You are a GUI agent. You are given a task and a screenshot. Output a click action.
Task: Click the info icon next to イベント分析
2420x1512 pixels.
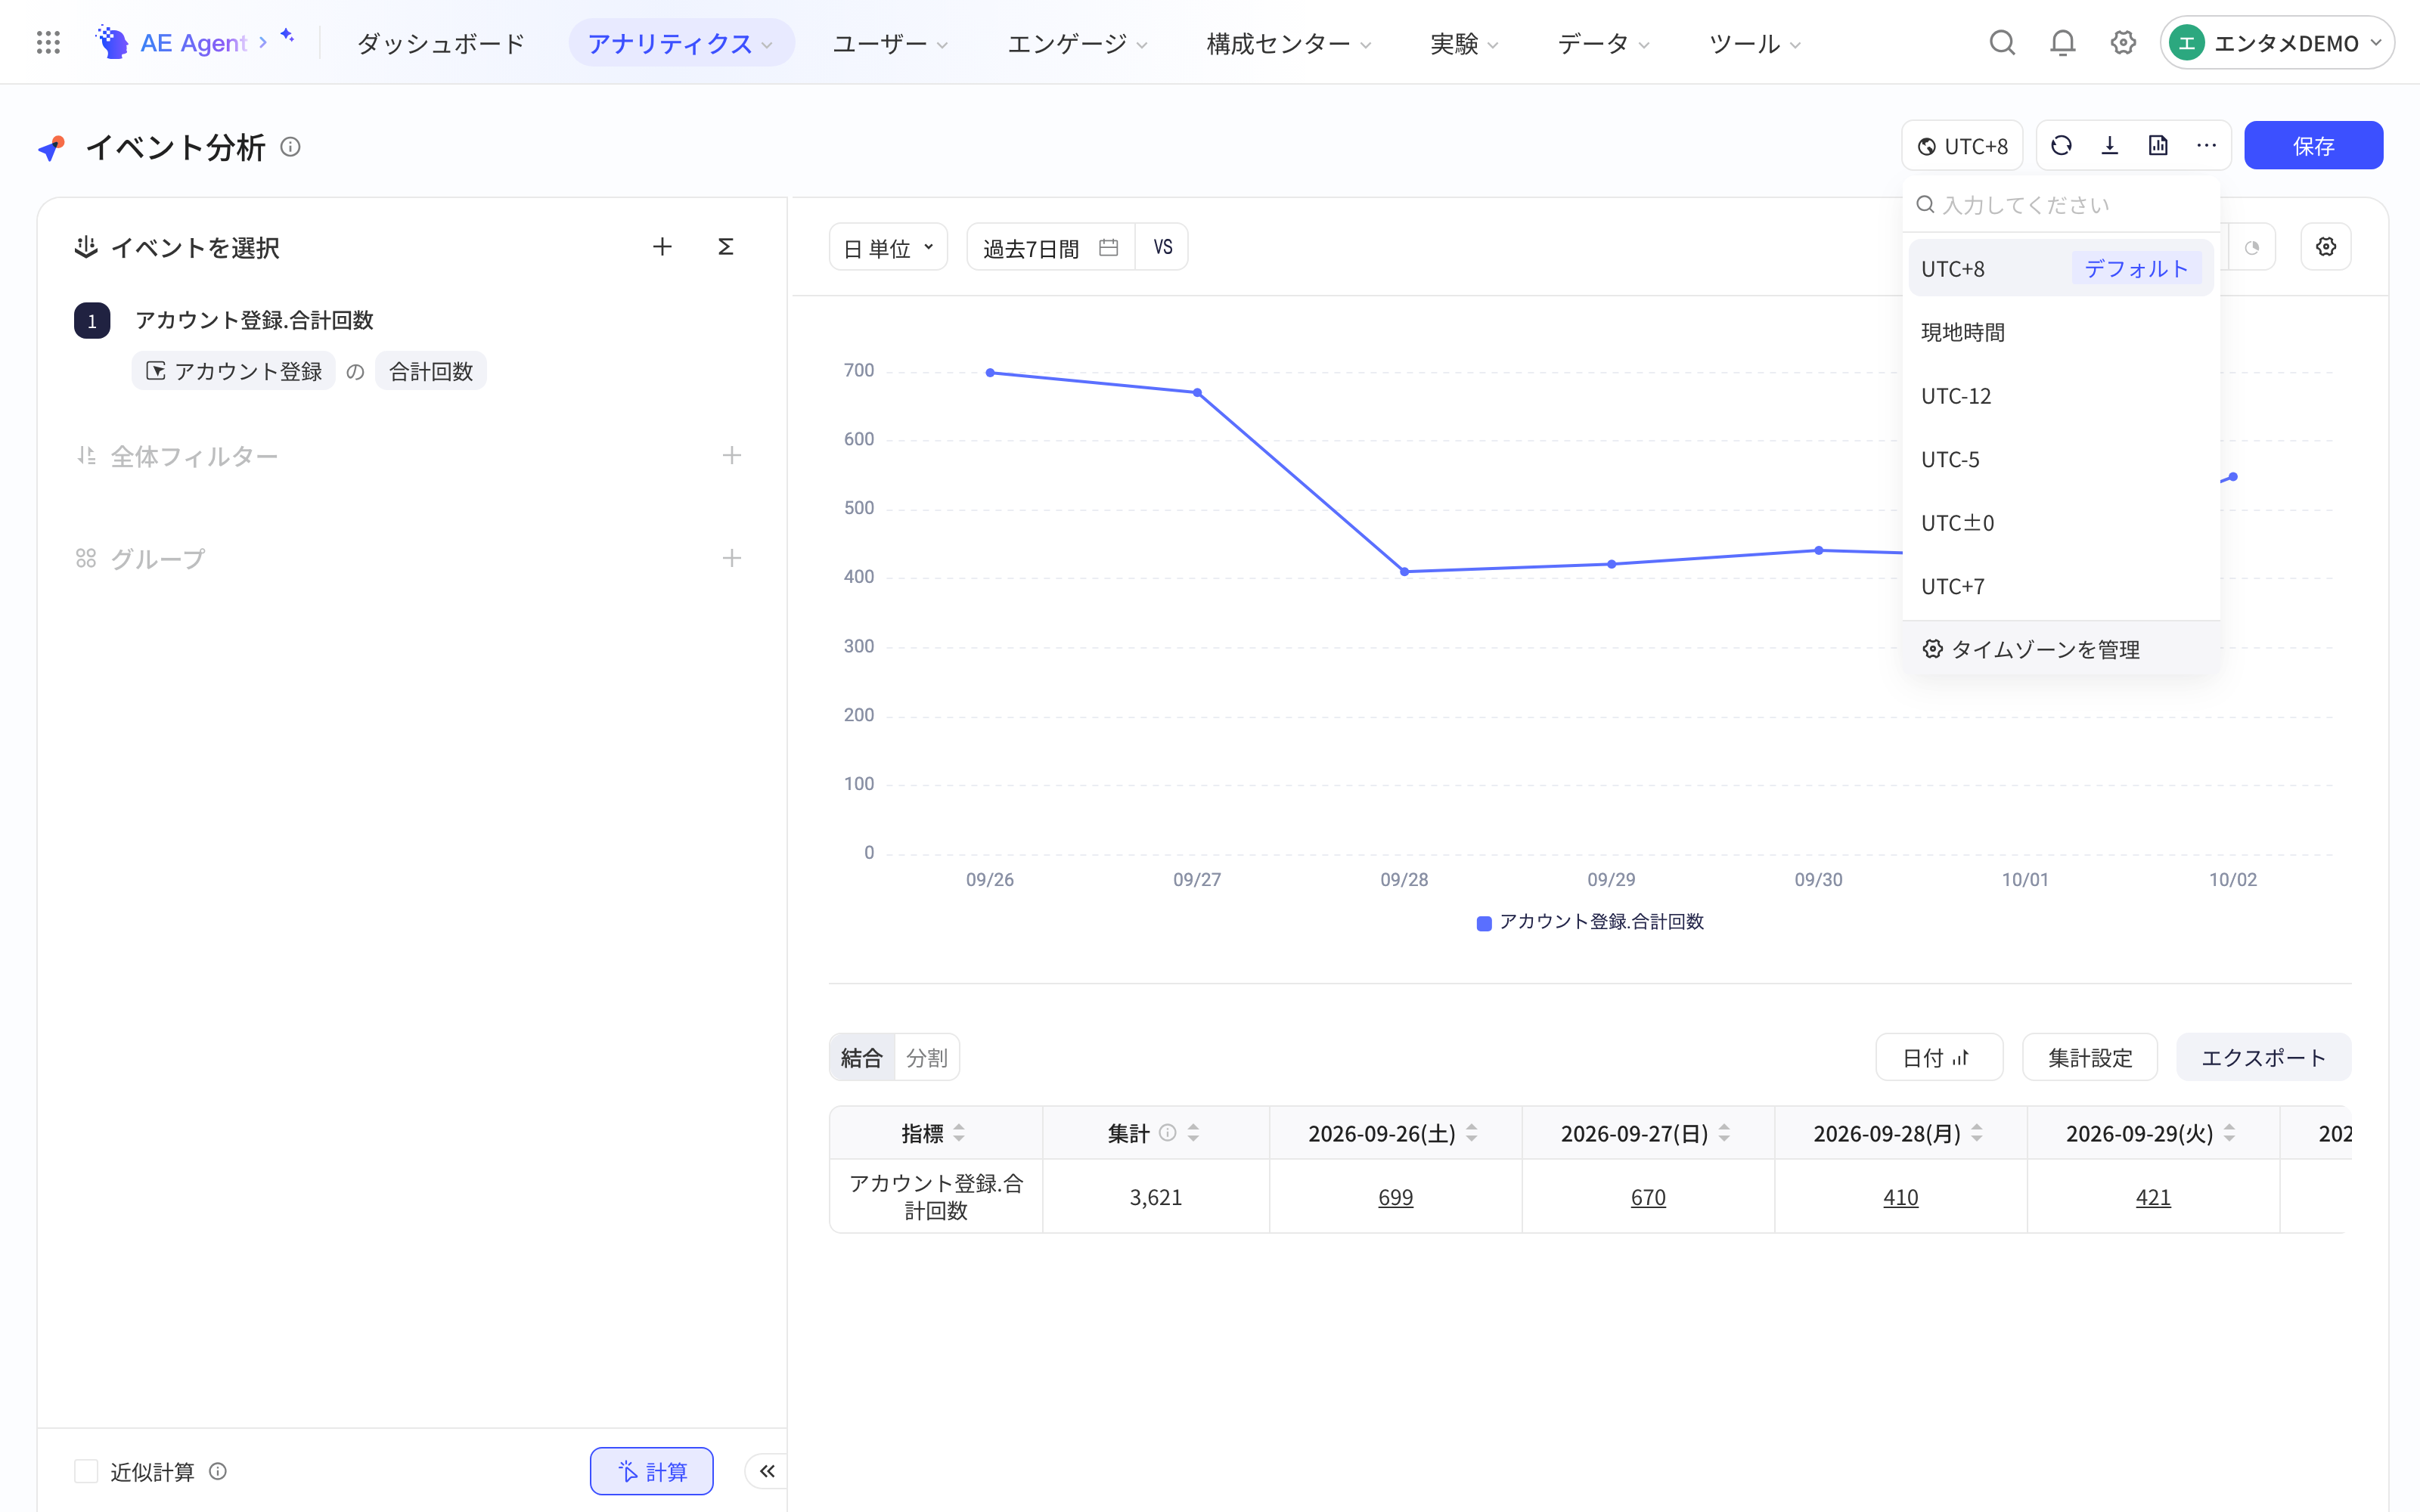click(290, 147)
